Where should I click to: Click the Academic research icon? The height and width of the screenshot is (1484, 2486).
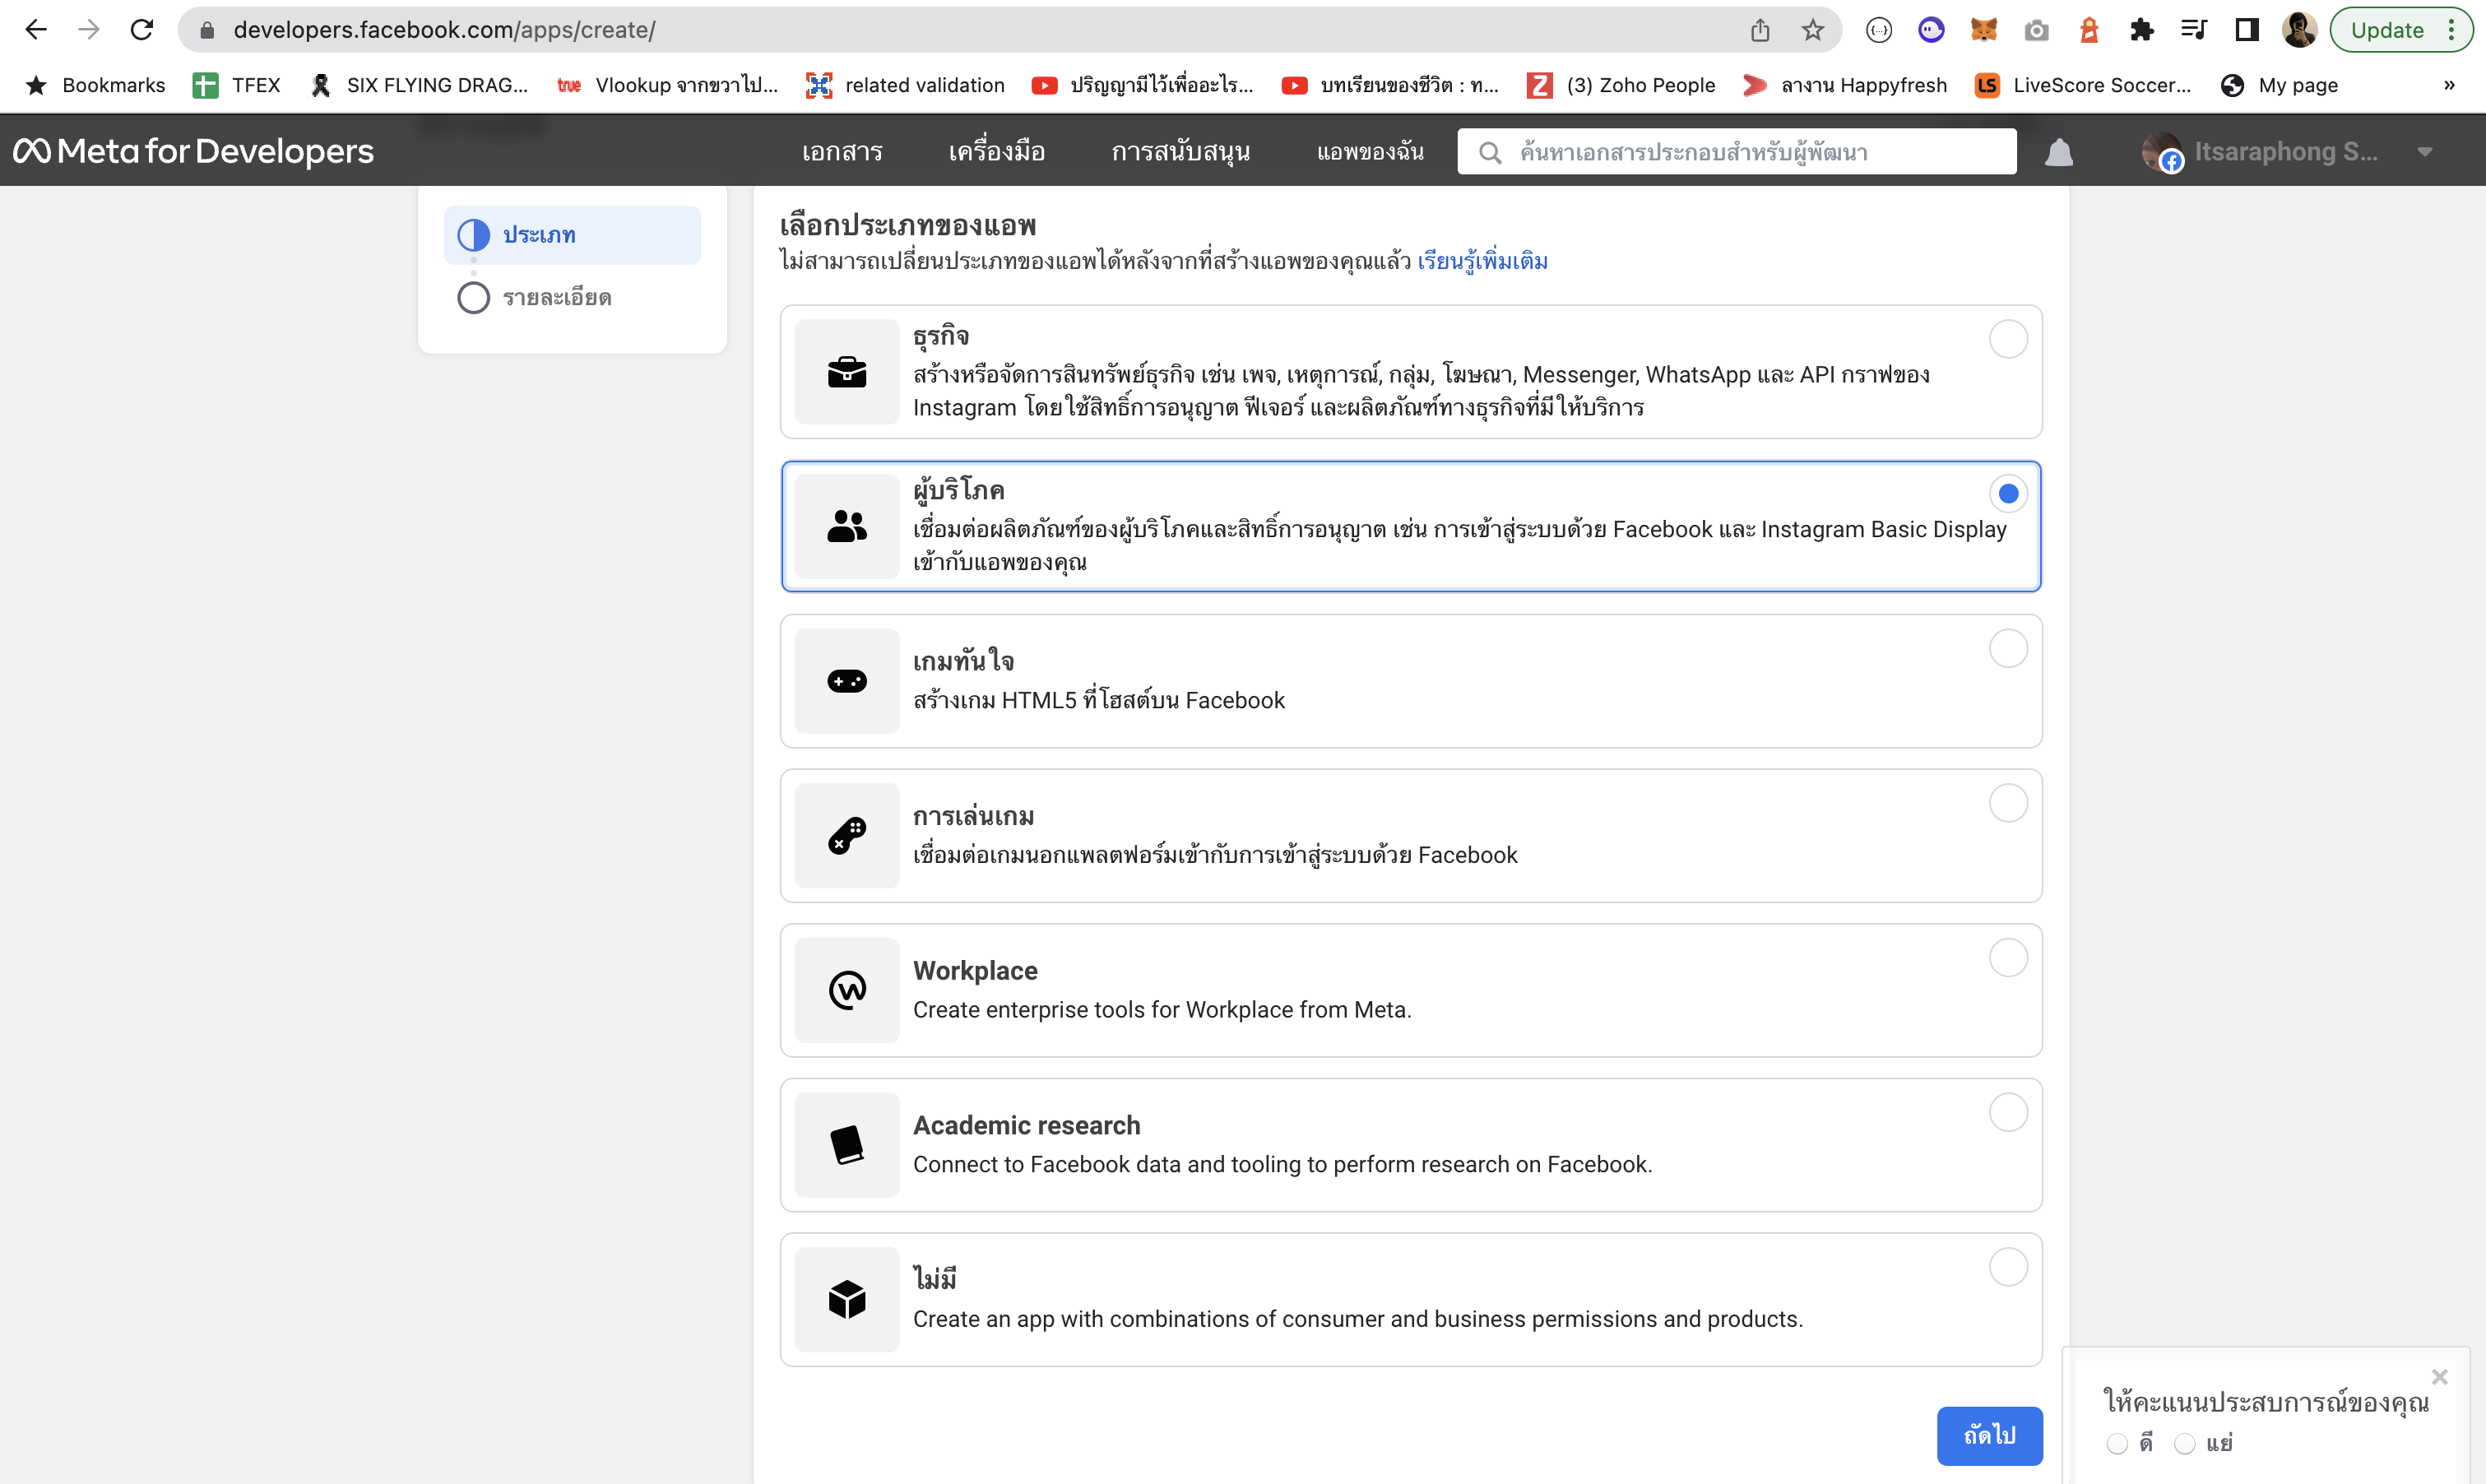click(848, 1145)
